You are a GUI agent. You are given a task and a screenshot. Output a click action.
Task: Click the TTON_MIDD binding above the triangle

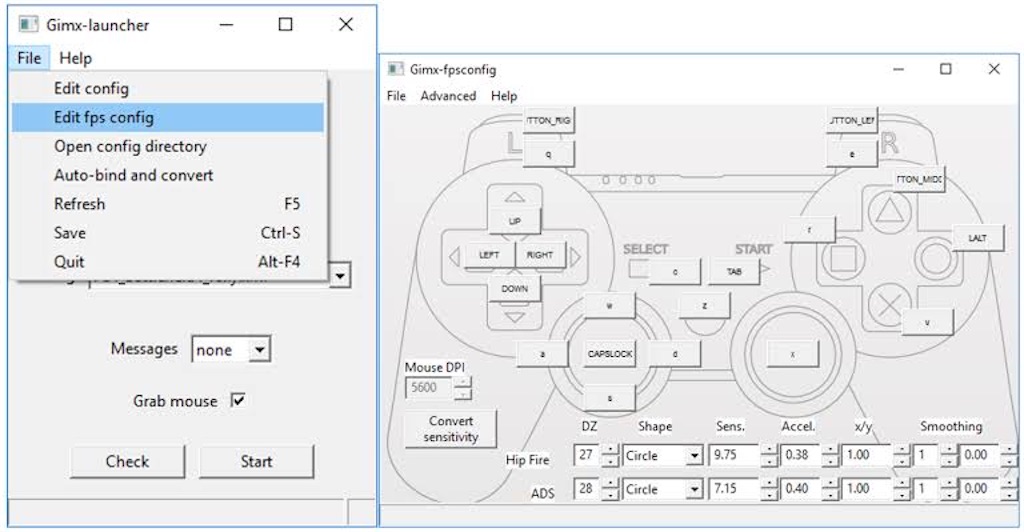coord(919,180)
